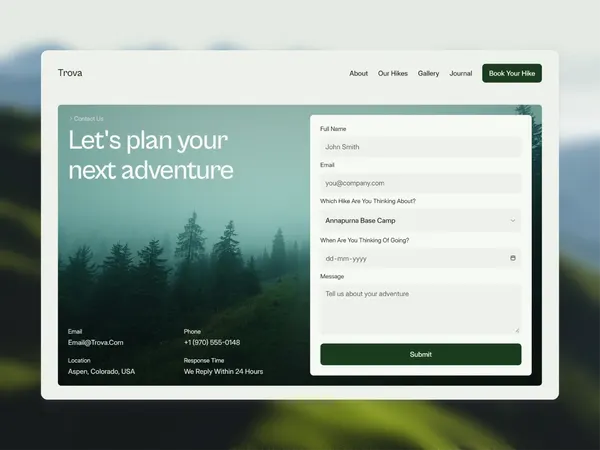The image size is (600, 450).
Task: Click Email@Trova.Com address
Action: pos(96,342)
